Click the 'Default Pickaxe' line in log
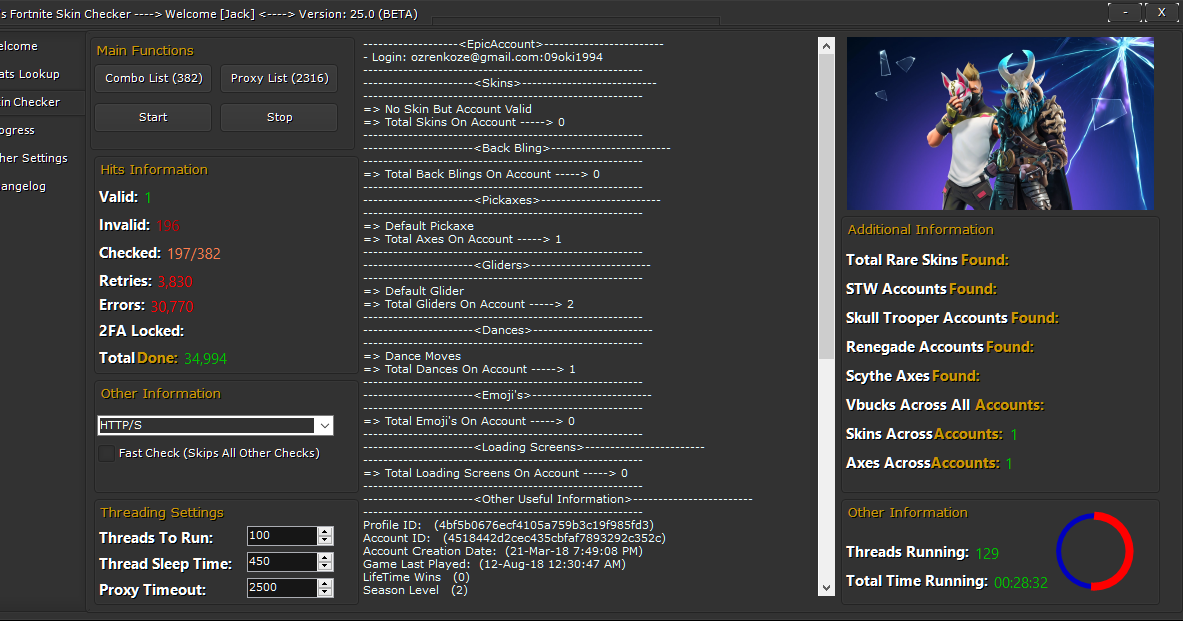This screenshot has width=1183, height=621. pyautogui.click(x=419, y=226)
